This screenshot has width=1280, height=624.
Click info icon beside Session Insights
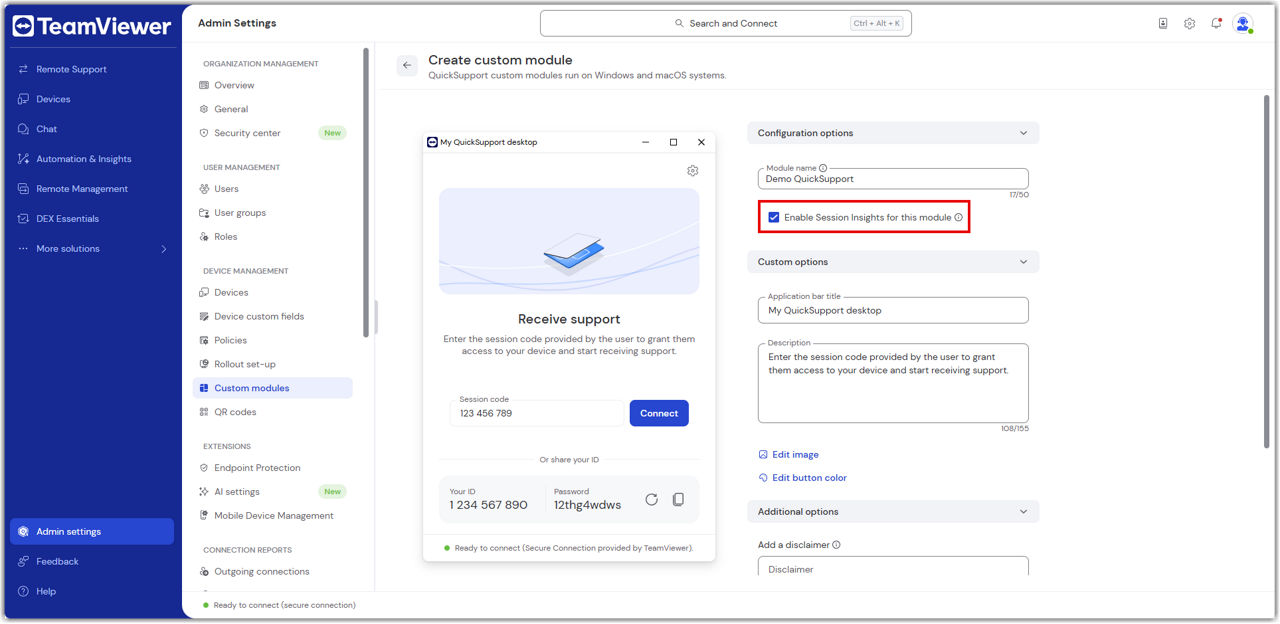point(958,217)
